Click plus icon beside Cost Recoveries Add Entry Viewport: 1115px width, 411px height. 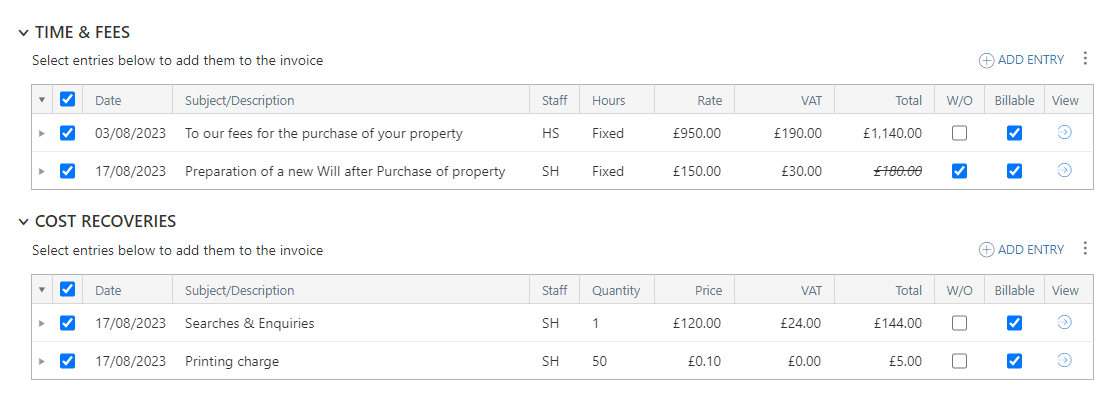click(986, 250)
